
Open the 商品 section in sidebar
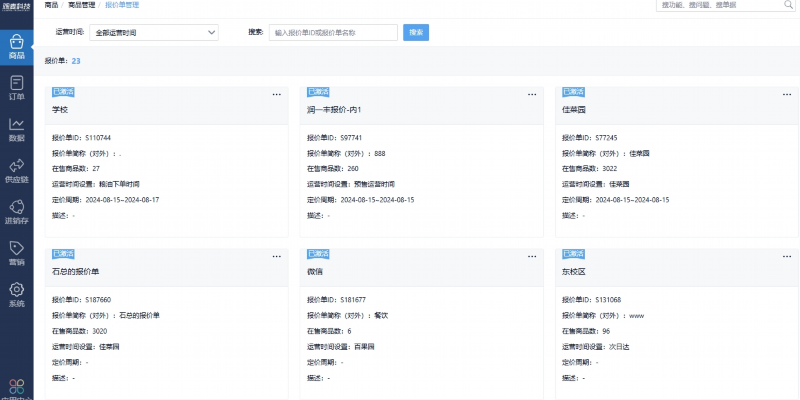pyautogui.click(x=16, y=46)
